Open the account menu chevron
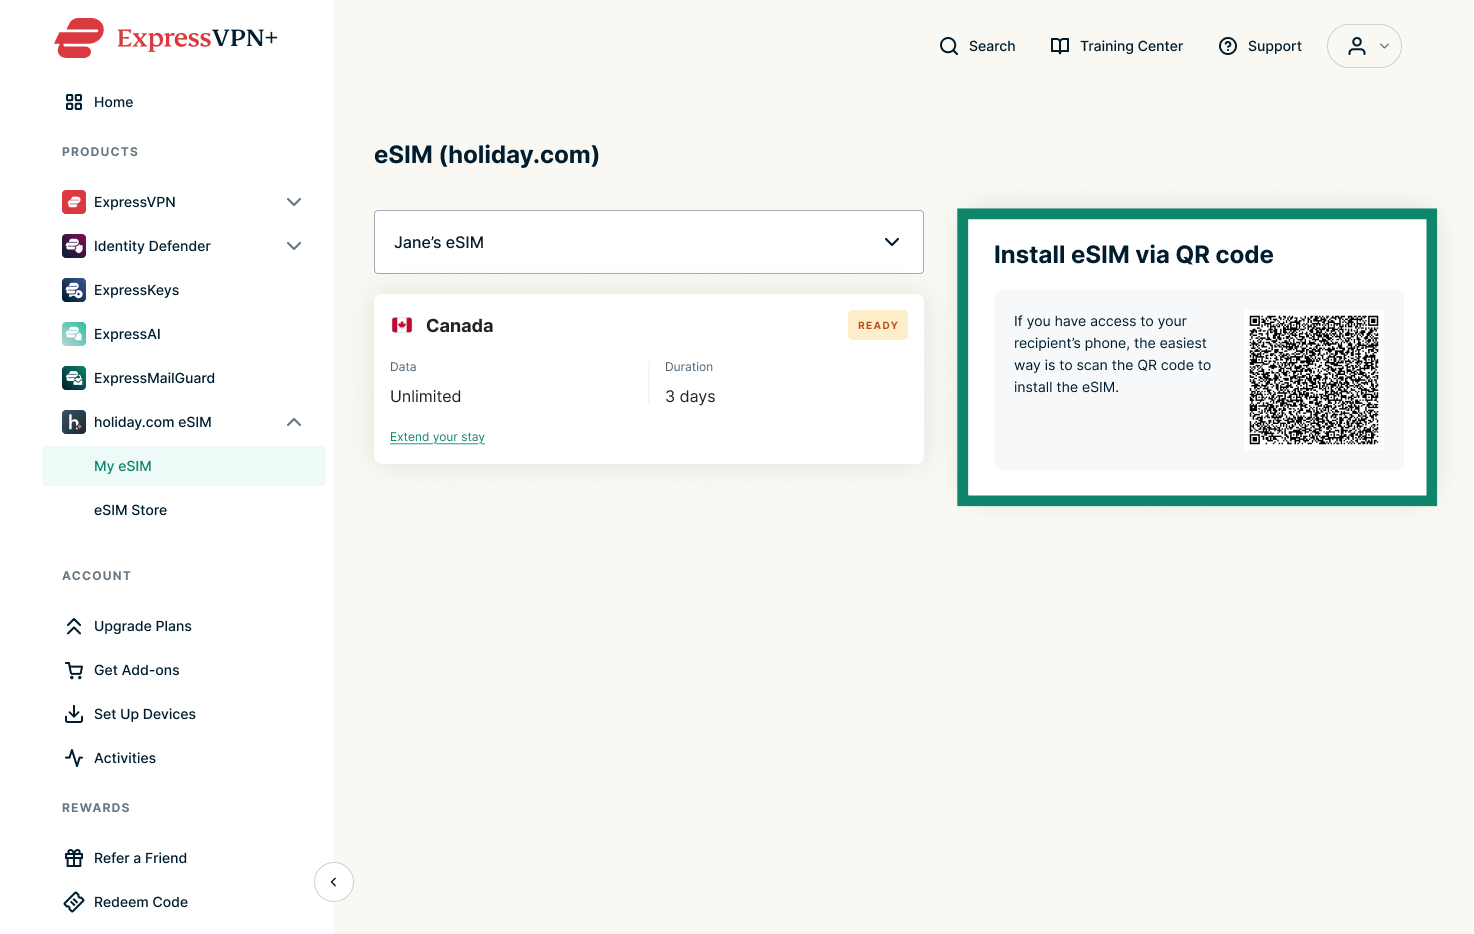This screenshot has height=934, width=1474. [1385, 46]
